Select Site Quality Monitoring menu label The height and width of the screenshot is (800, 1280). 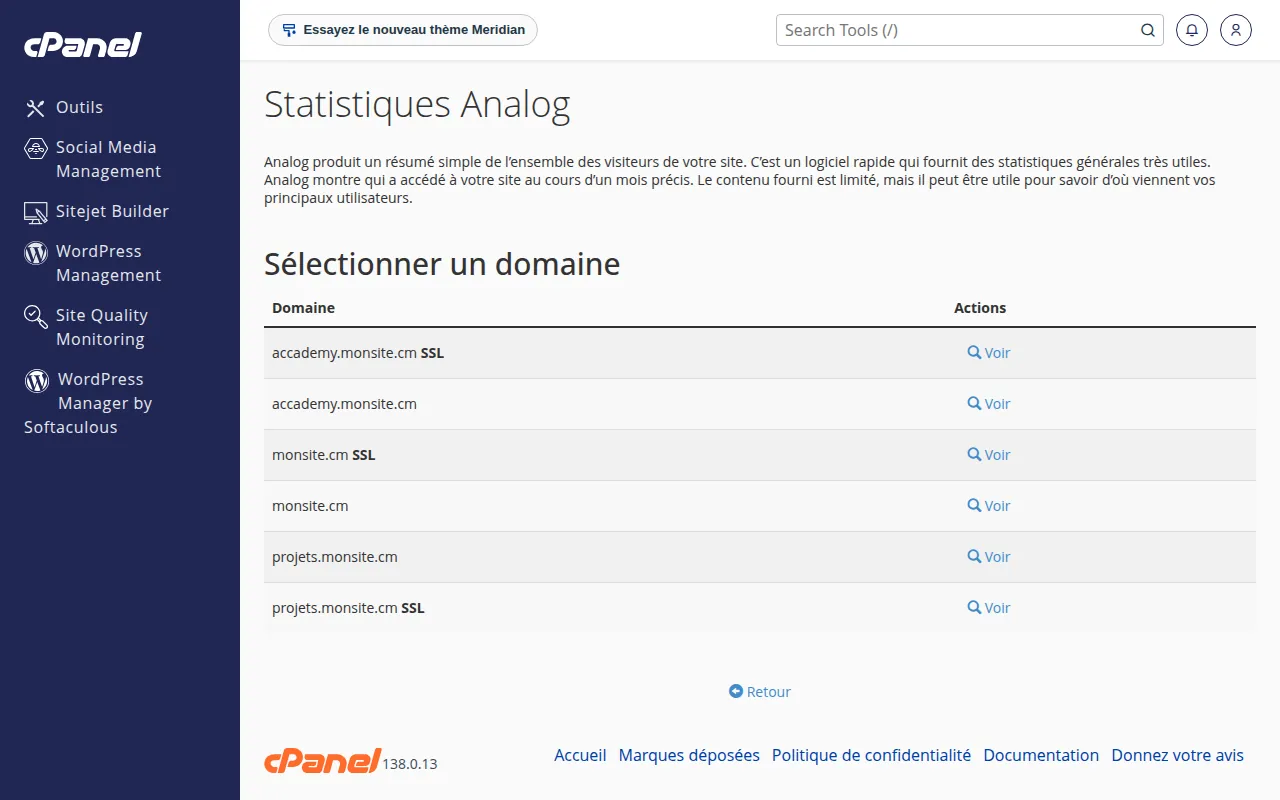tap(102, 327)
